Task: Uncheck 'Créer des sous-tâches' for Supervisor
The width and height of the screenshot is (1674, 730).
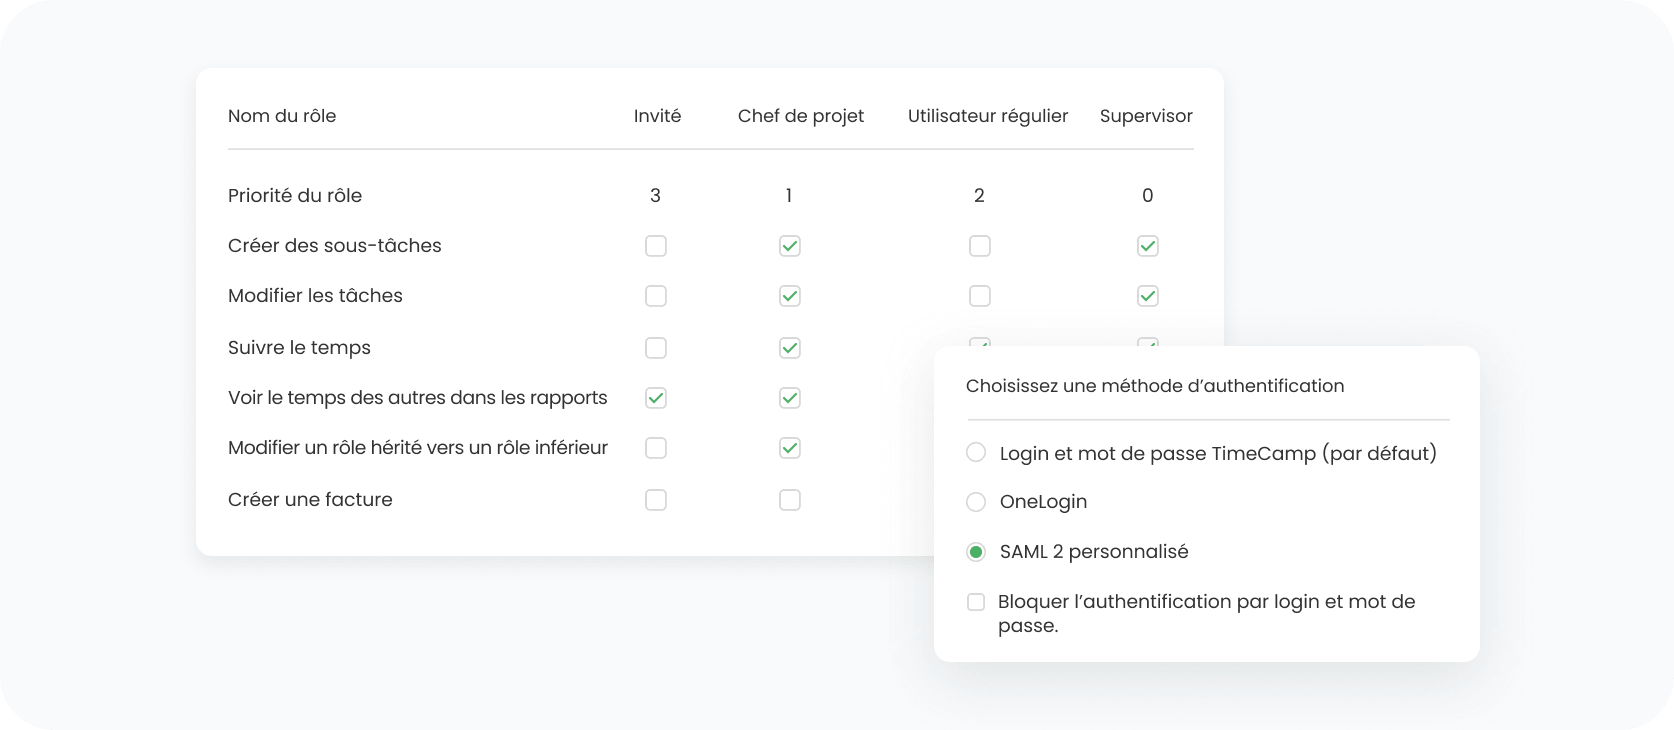Action: 1148,246
